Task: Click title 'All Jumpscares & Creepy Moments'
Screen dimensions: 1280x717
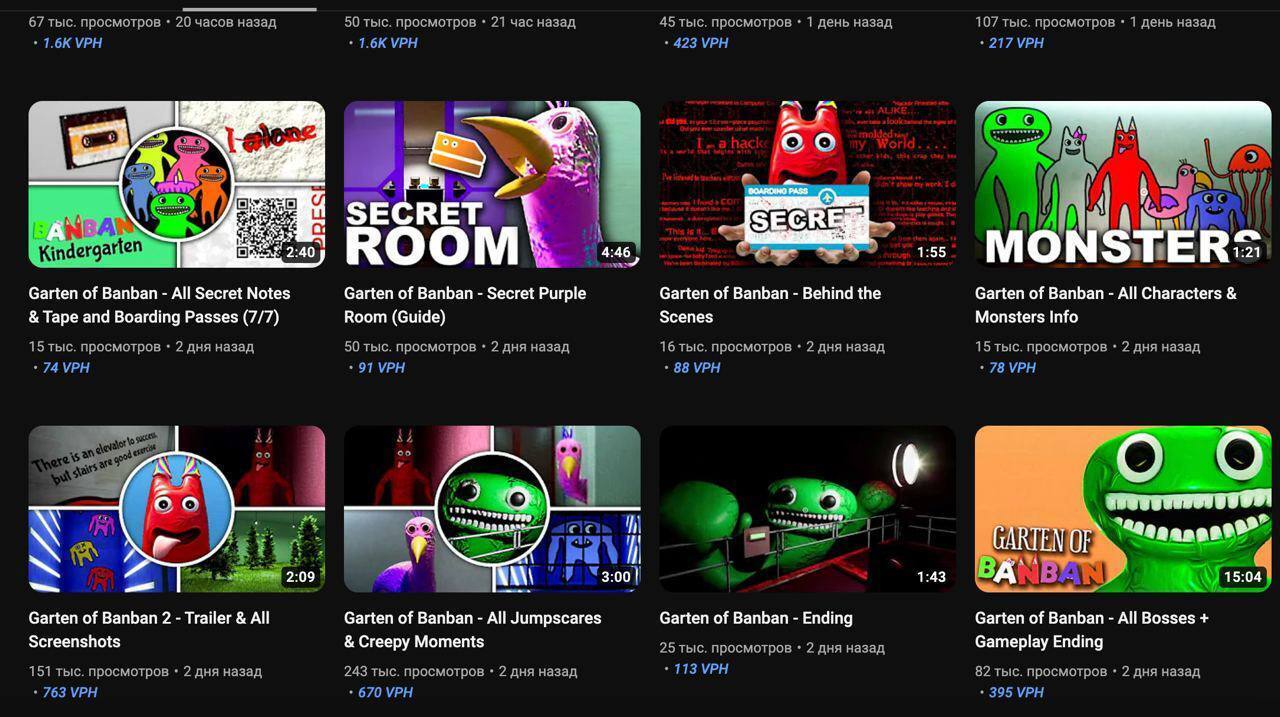Action: click(x=472, y=630)
